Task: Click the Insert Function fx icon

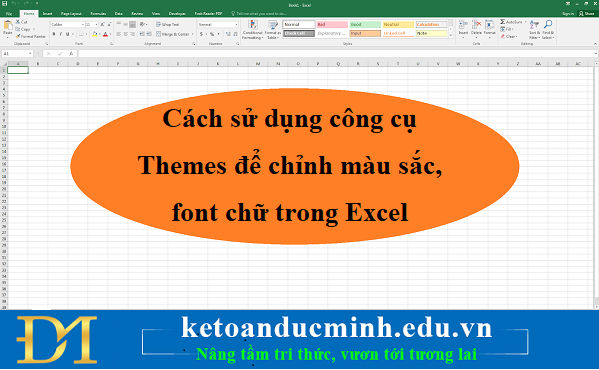Action: (71, 54)
